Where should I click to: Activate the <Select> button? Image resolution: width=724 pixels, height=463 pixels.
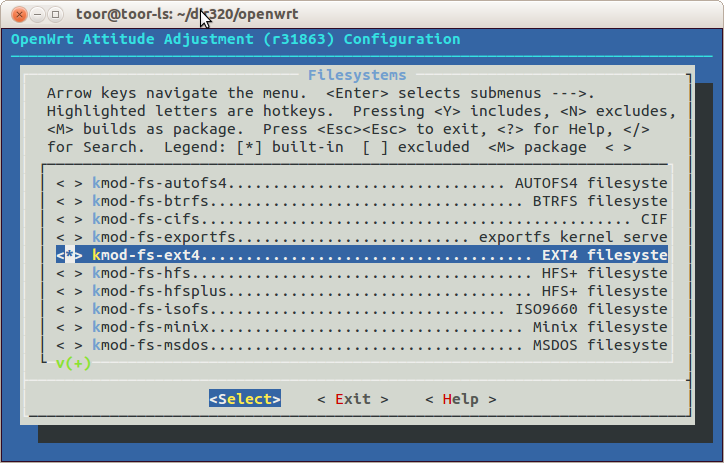(x=245, y=399)
